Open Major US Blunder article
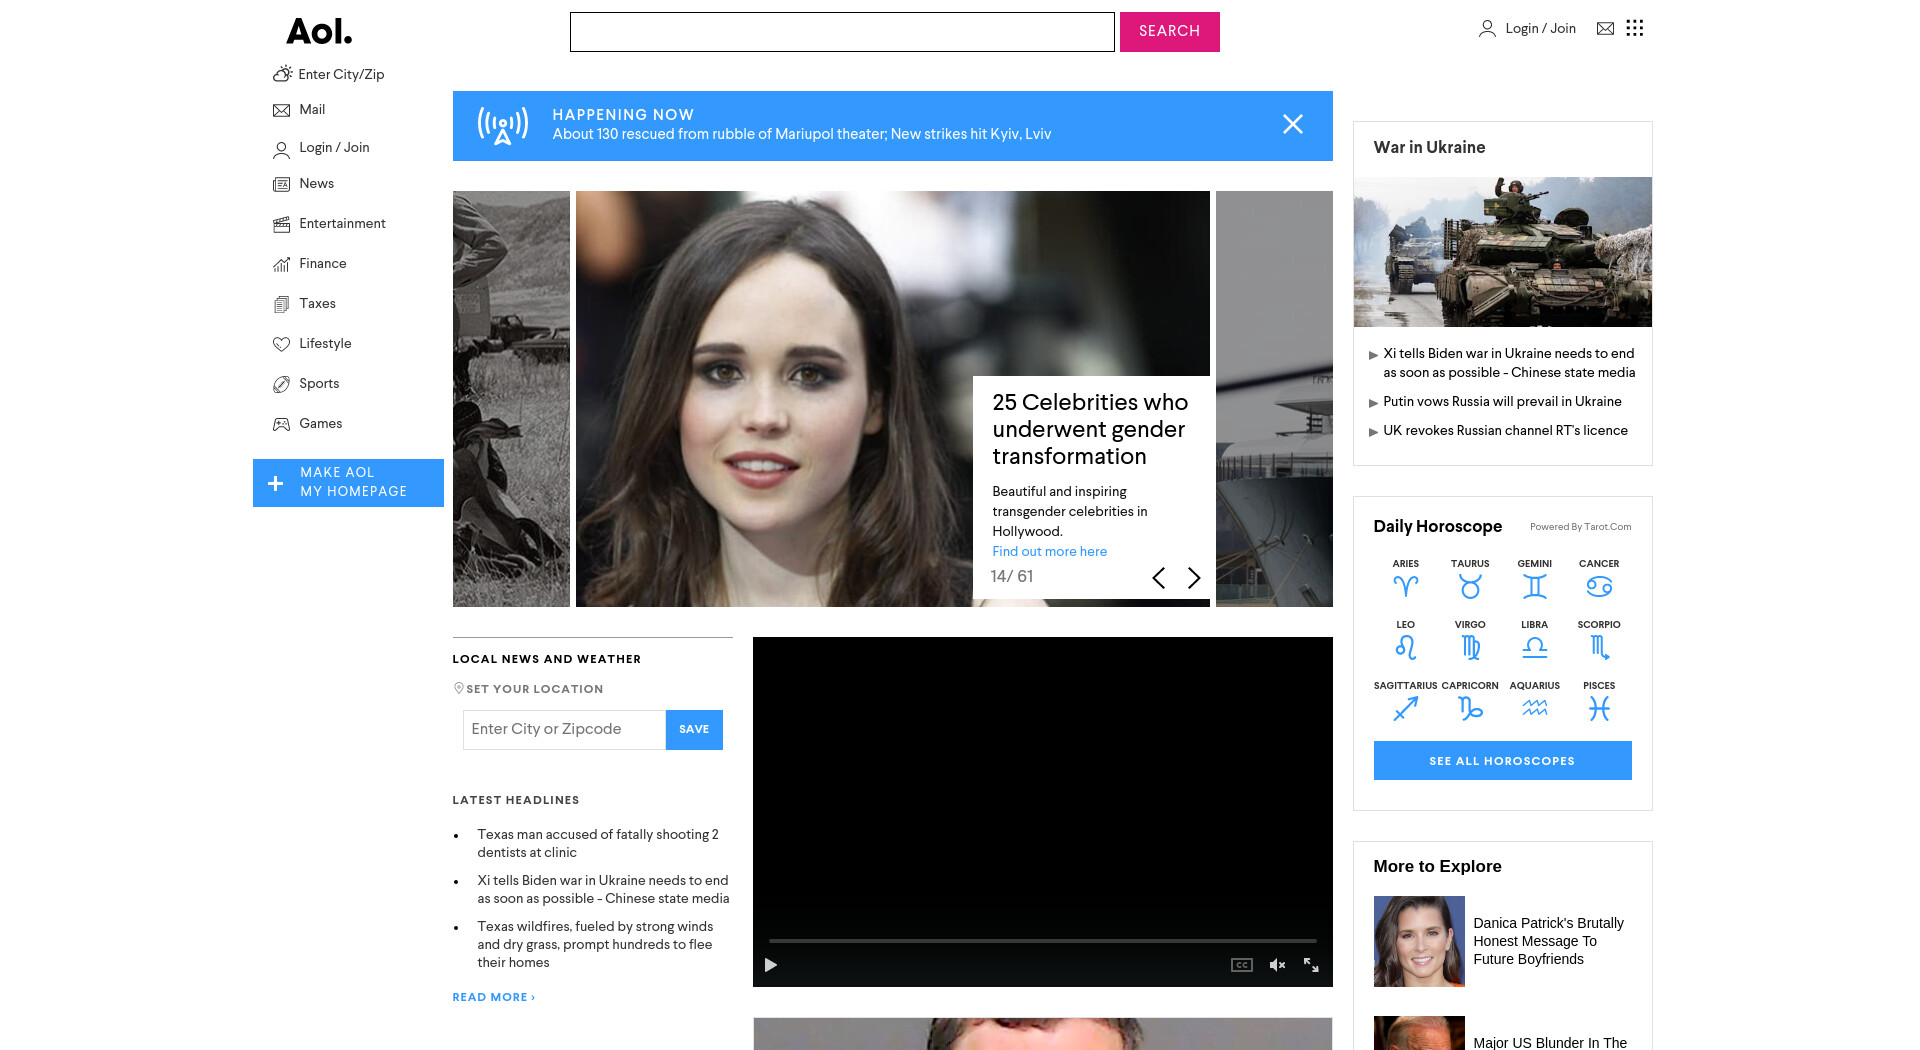This screenshot has height=1050, width=1920. tap(1550, 1043)
